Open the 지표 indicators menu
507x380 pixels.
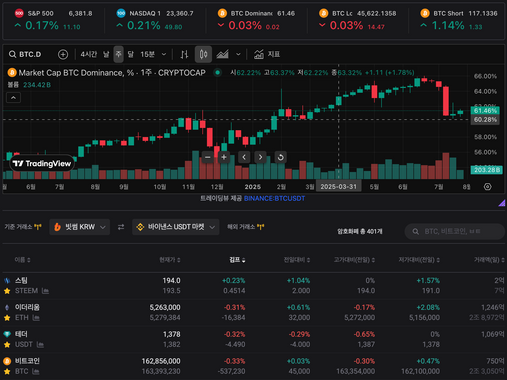tap(267, 54)
